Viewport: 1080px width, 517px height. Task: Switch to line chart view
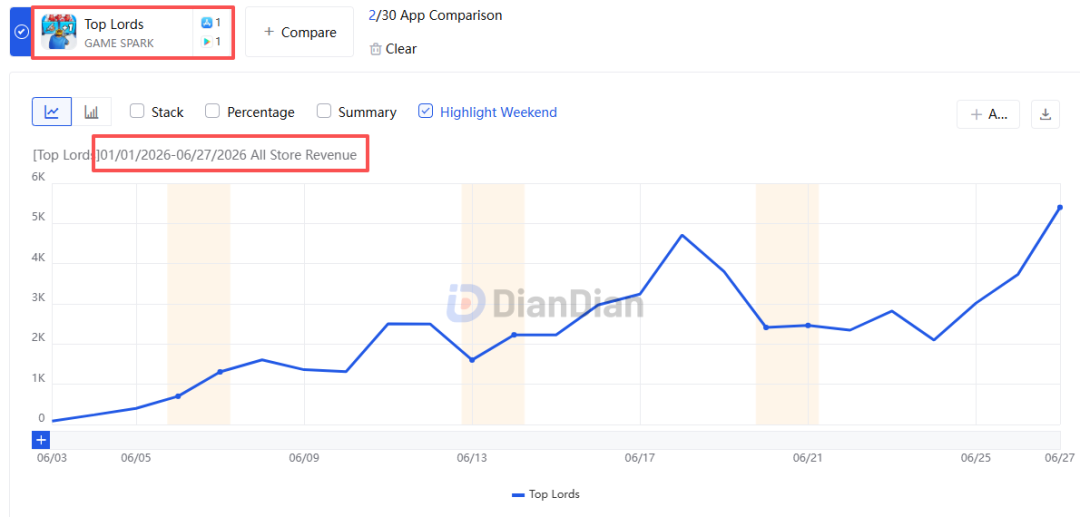point(52,112)
